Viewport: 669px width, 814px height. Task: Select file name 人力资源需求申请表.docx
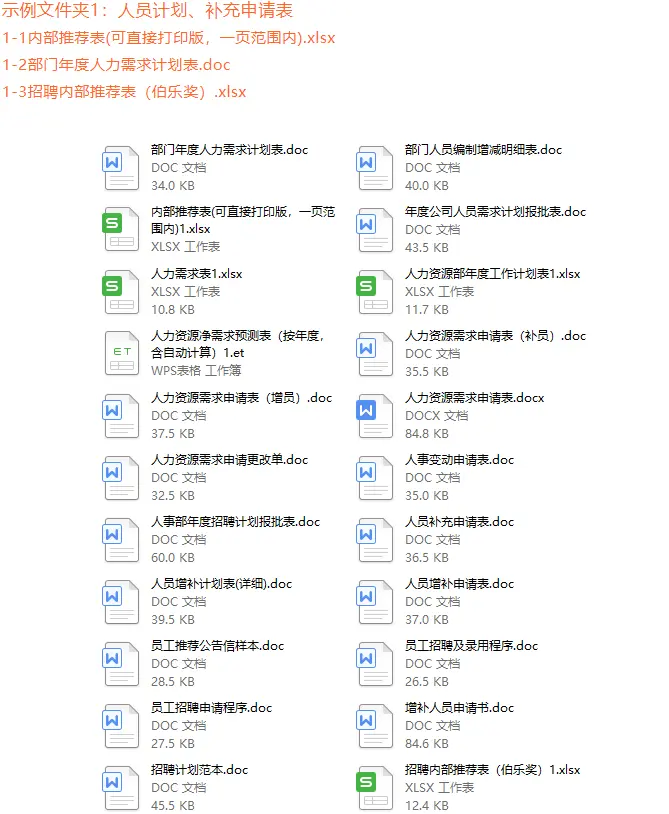pos(474,398)
